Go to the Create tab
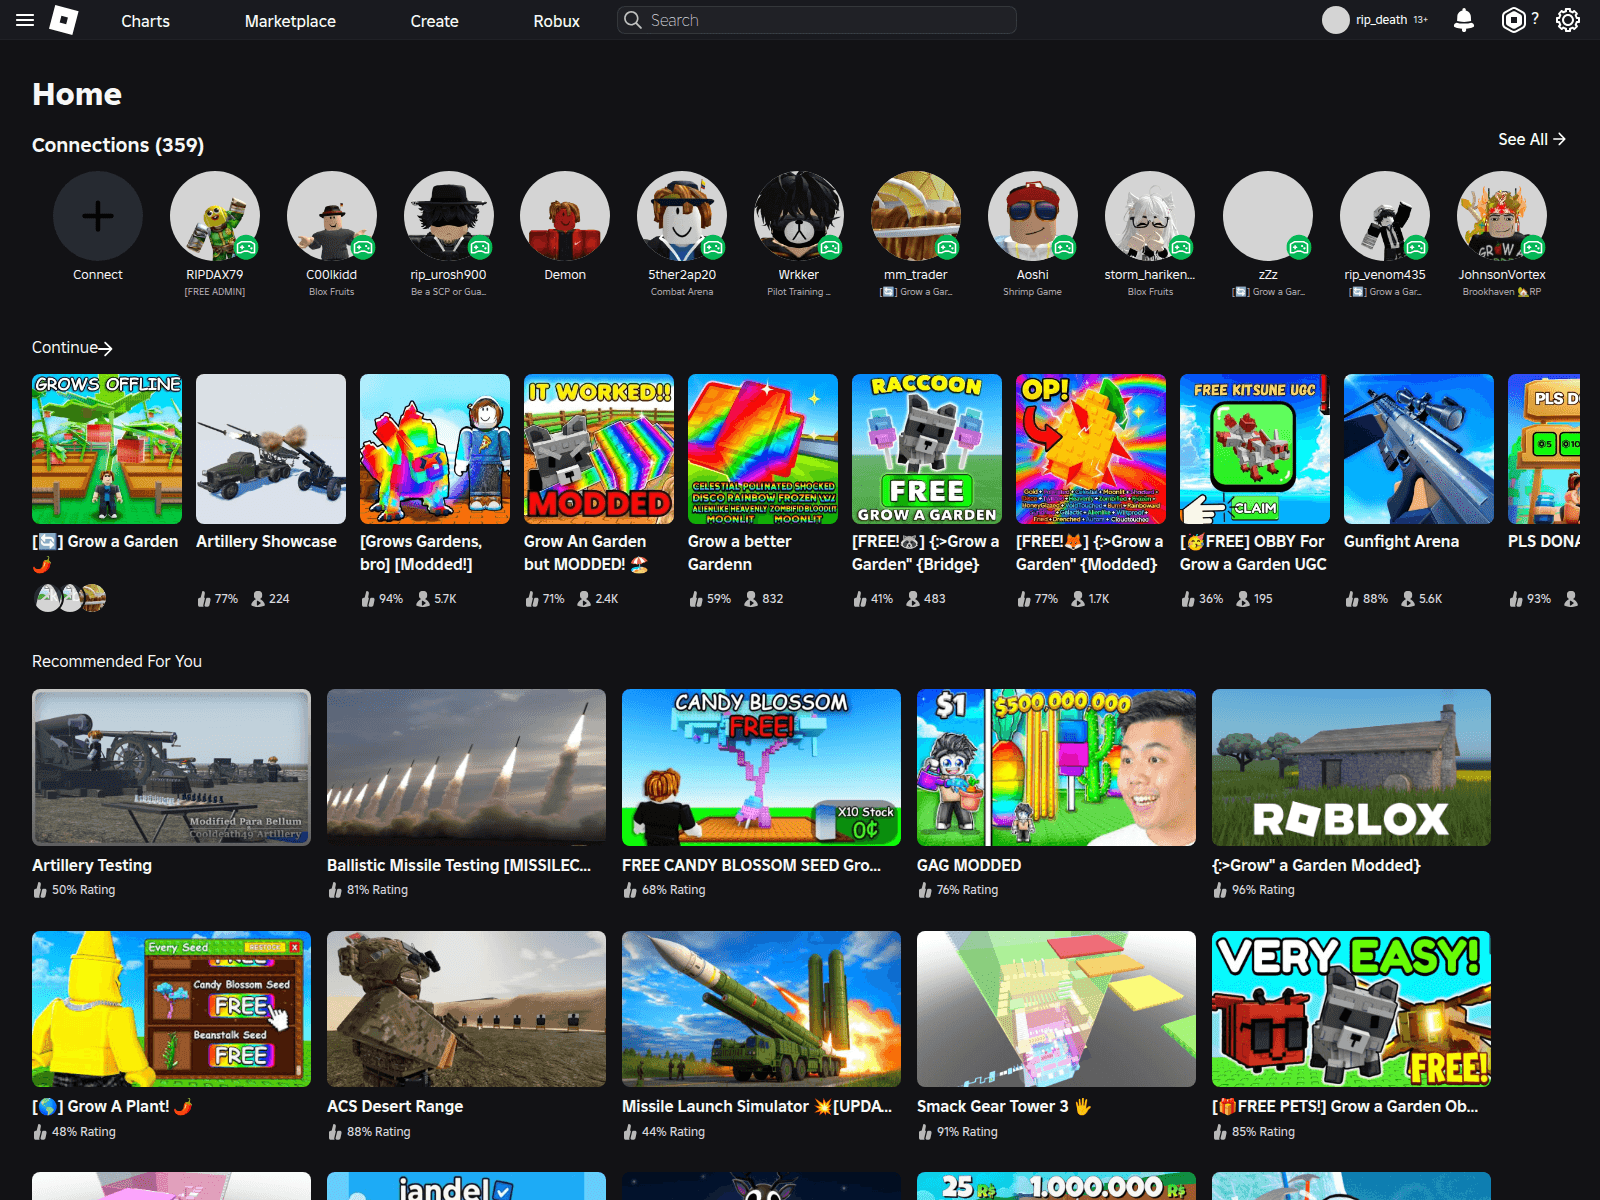 click(434, 21)
